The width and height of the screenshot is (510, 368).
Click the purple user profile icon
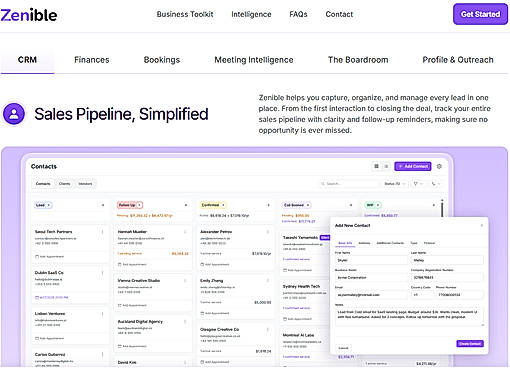14,114
